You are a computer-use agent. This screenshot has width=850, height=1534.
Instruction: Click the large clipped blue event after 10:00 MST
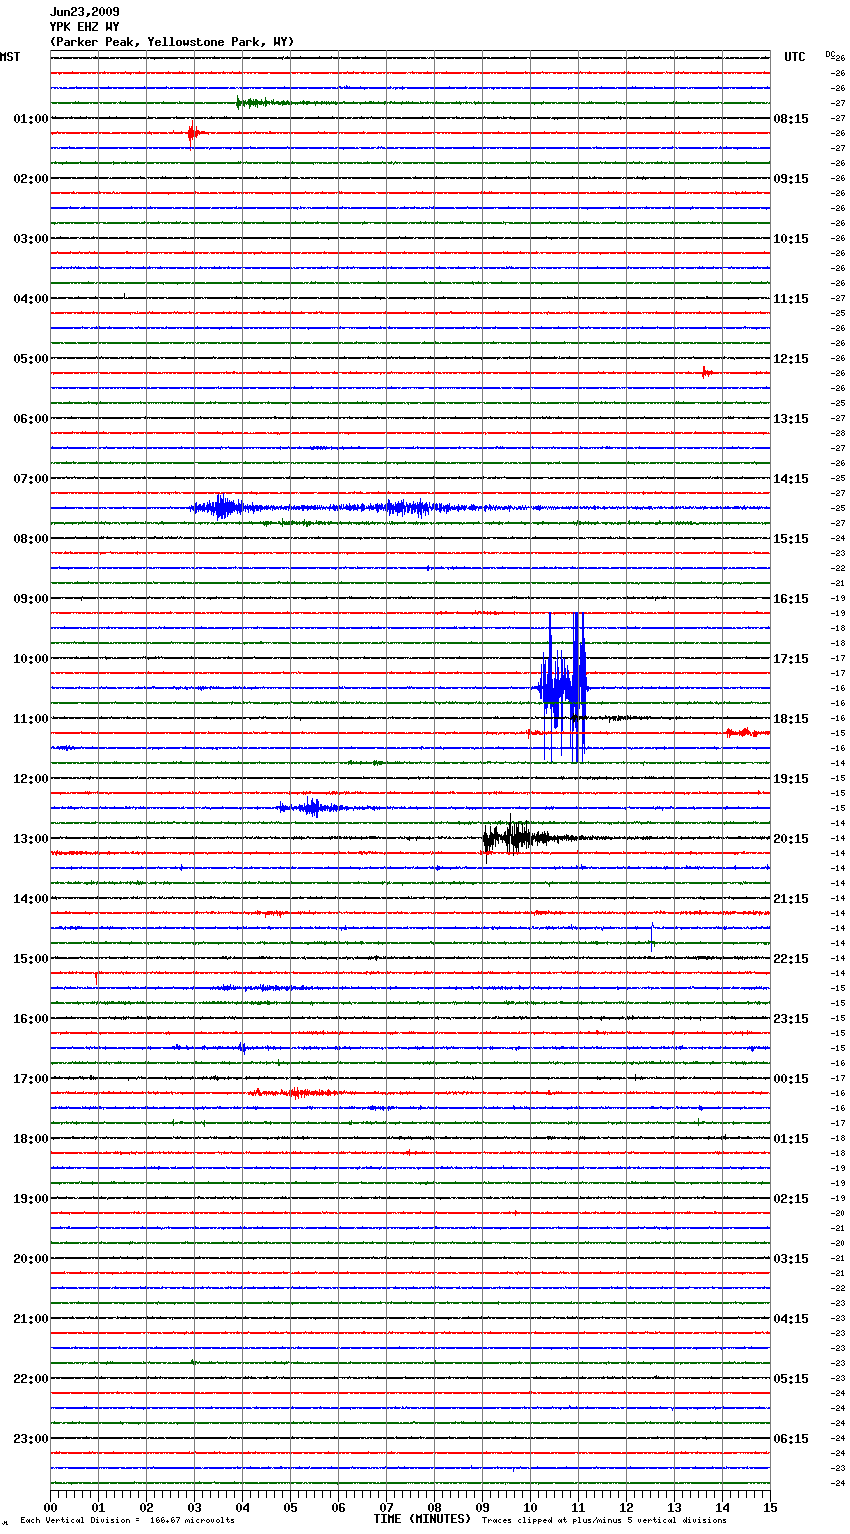pyautogui.click(x=563, y=687)
